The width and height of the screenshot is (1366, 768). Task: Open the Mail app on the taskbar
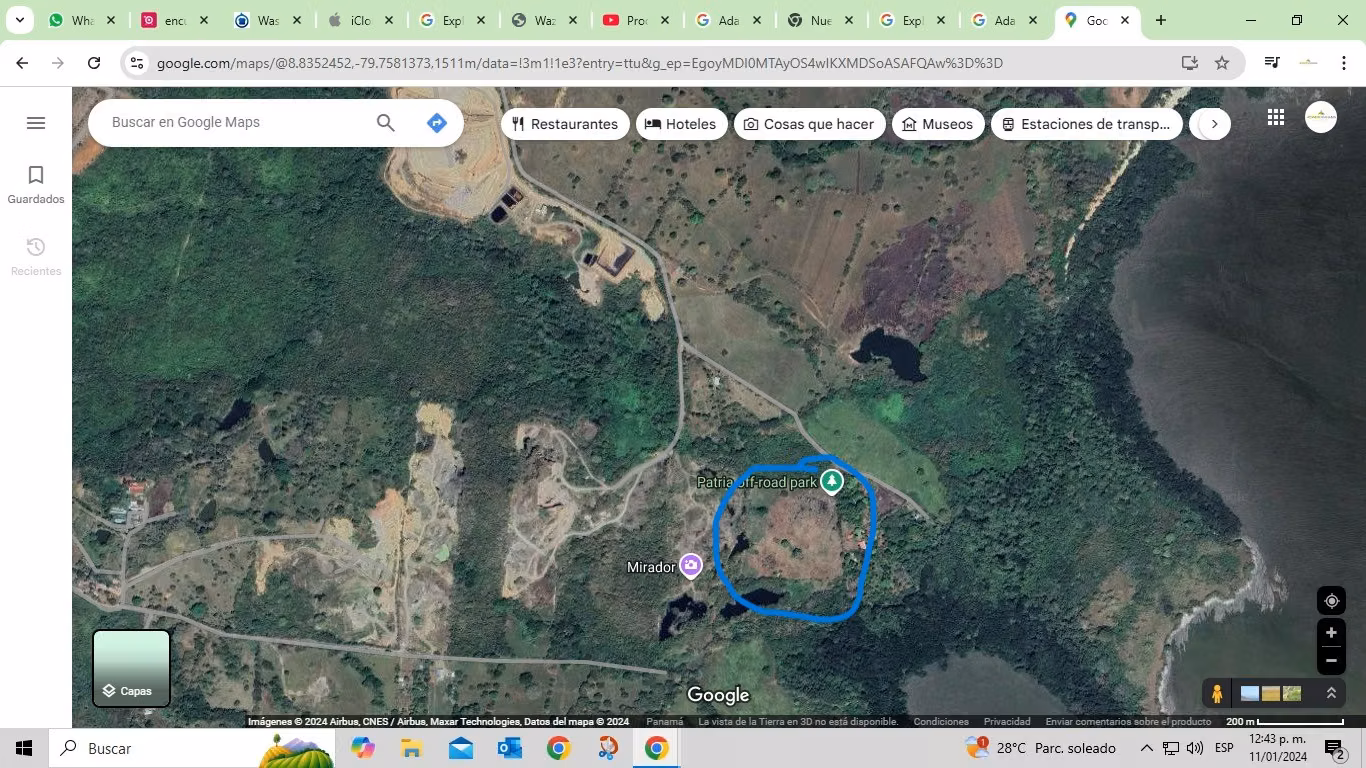(x=460, y=748)
